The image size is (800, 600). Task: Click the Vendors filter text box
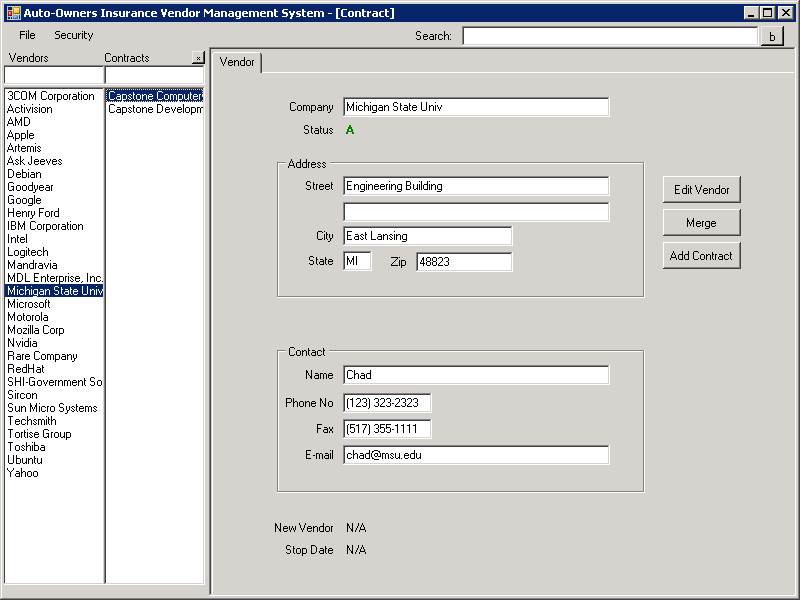pyautogui.click(x=54, y=75)
